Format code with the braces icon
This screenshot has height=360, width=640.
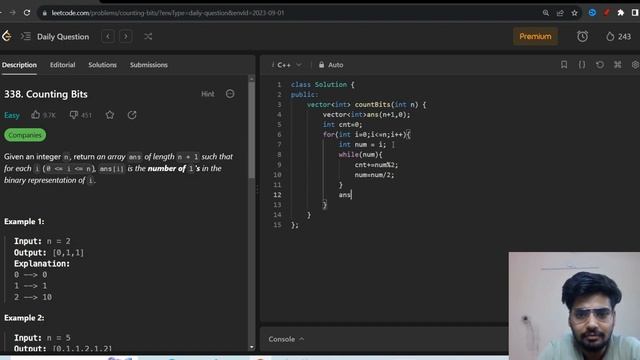click(582, 65)
